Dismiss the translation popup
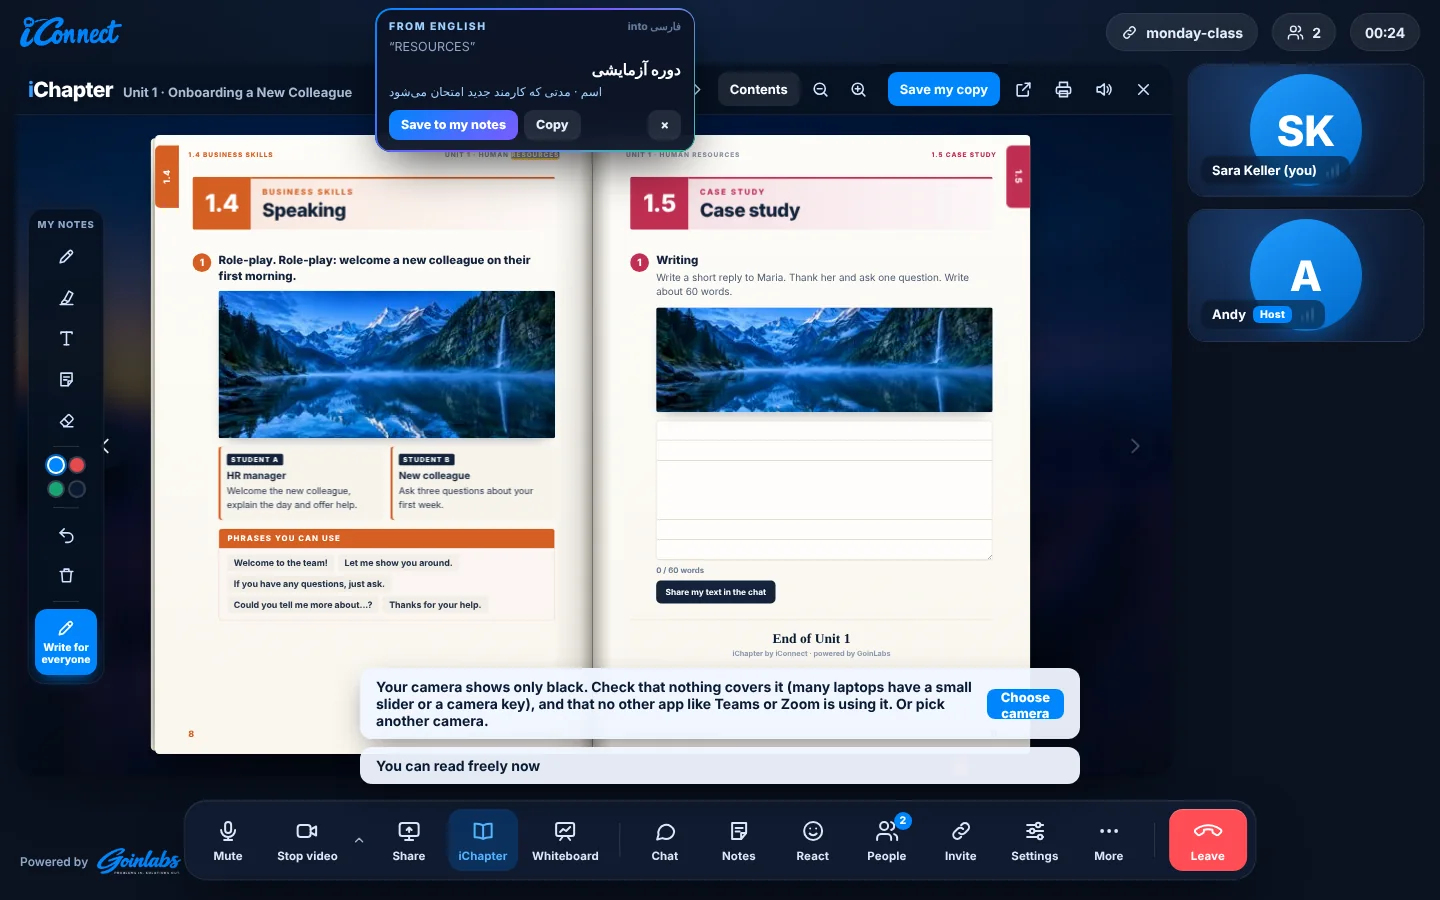This screenshot has width=1440, height=900. pos(664,125)
